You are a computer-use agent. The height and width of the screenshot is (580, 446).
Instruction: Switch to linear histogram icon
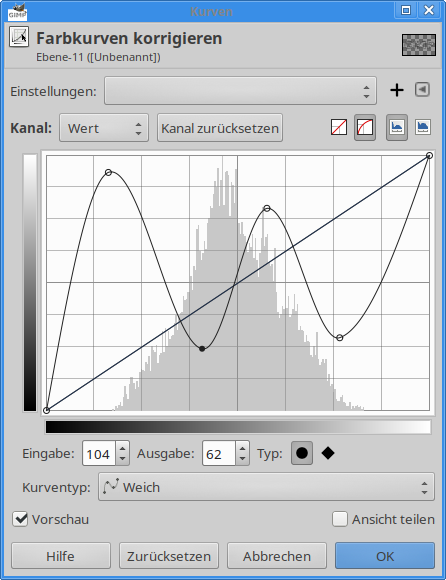tap(397, 128)
